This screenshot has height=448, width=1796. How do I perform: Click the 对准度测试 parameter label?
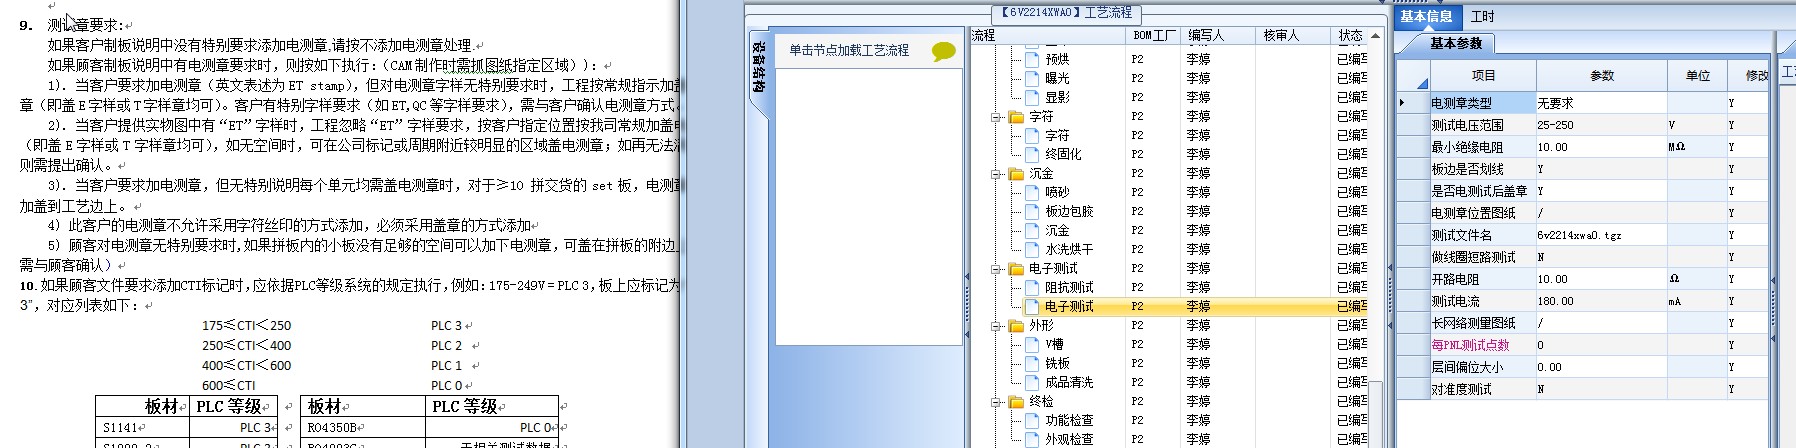pyautogui.click(x=1461, y=389)
